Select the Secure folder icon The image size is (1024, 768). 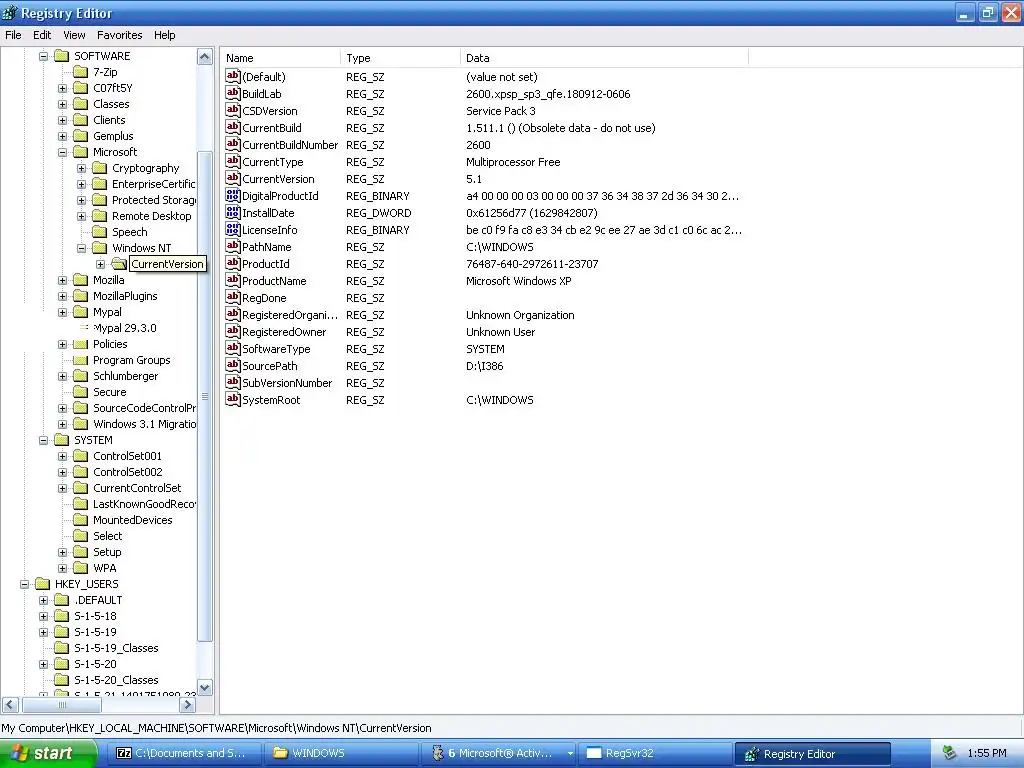click(80, 392)
